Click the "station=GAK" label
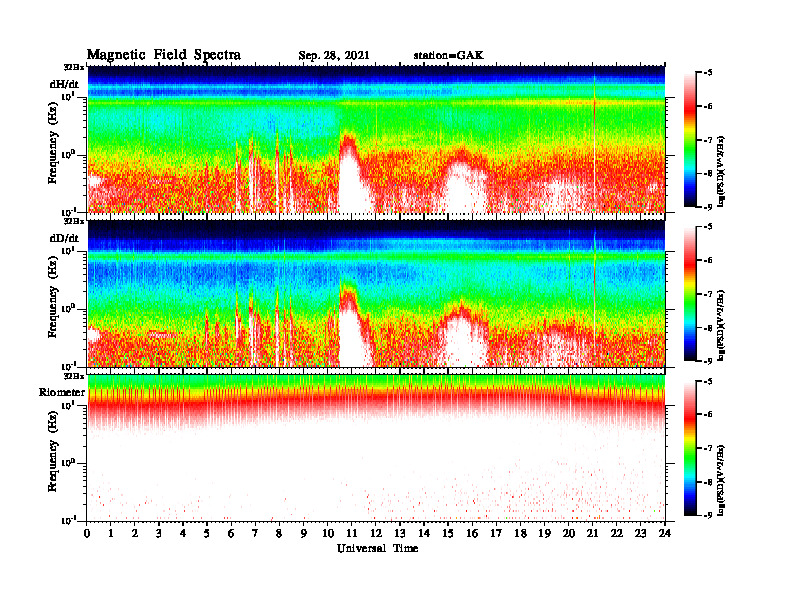 [449, 55]
